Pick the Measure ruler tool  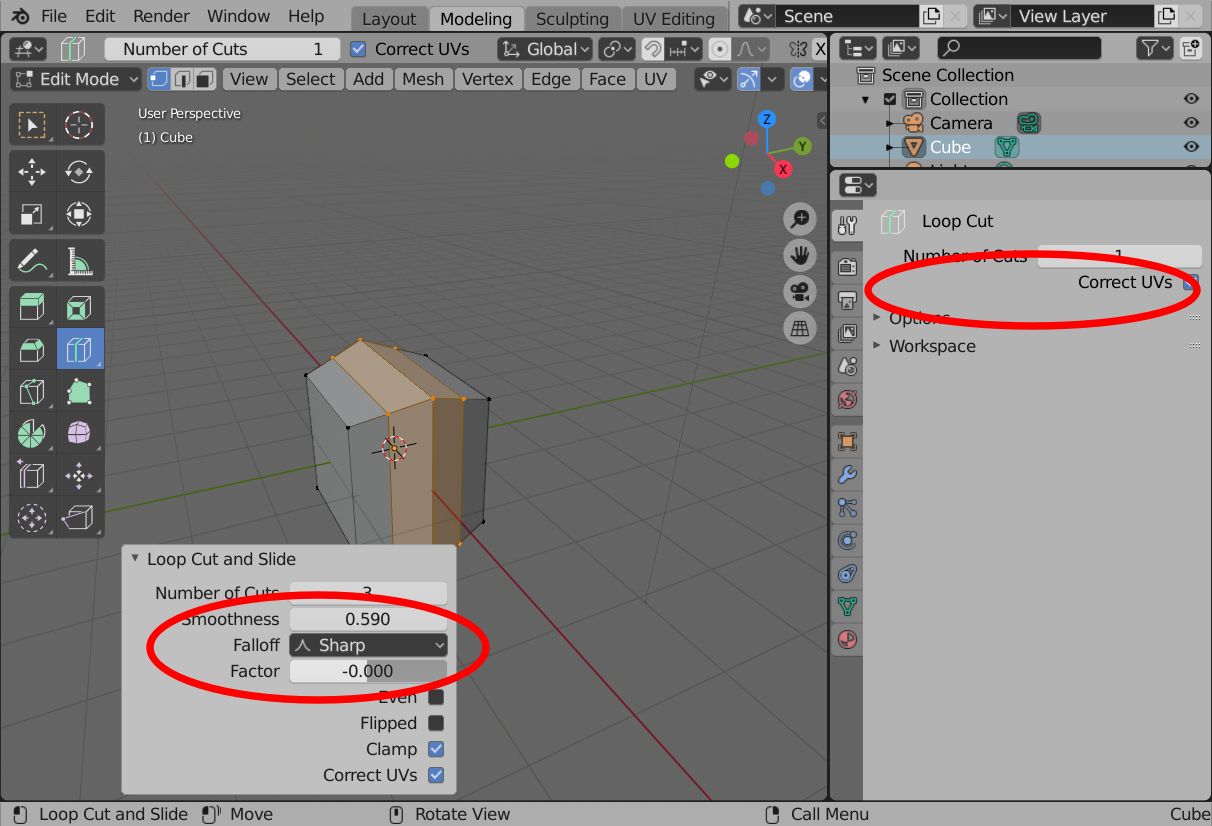point(79,261)
